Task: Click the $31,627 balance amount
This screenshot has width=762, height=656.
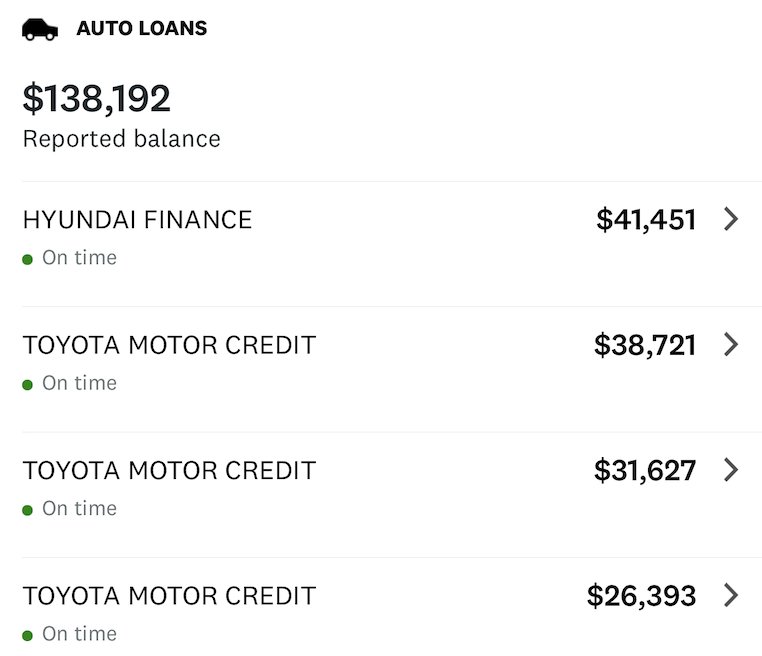Action: point(645,470)
